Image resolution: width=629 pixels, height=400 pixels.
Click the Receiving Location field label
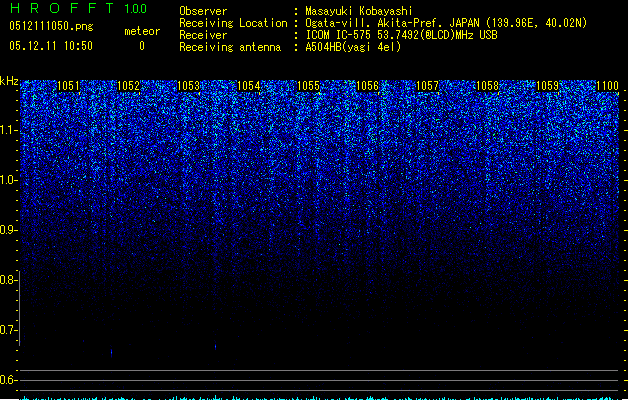point(233,23)
